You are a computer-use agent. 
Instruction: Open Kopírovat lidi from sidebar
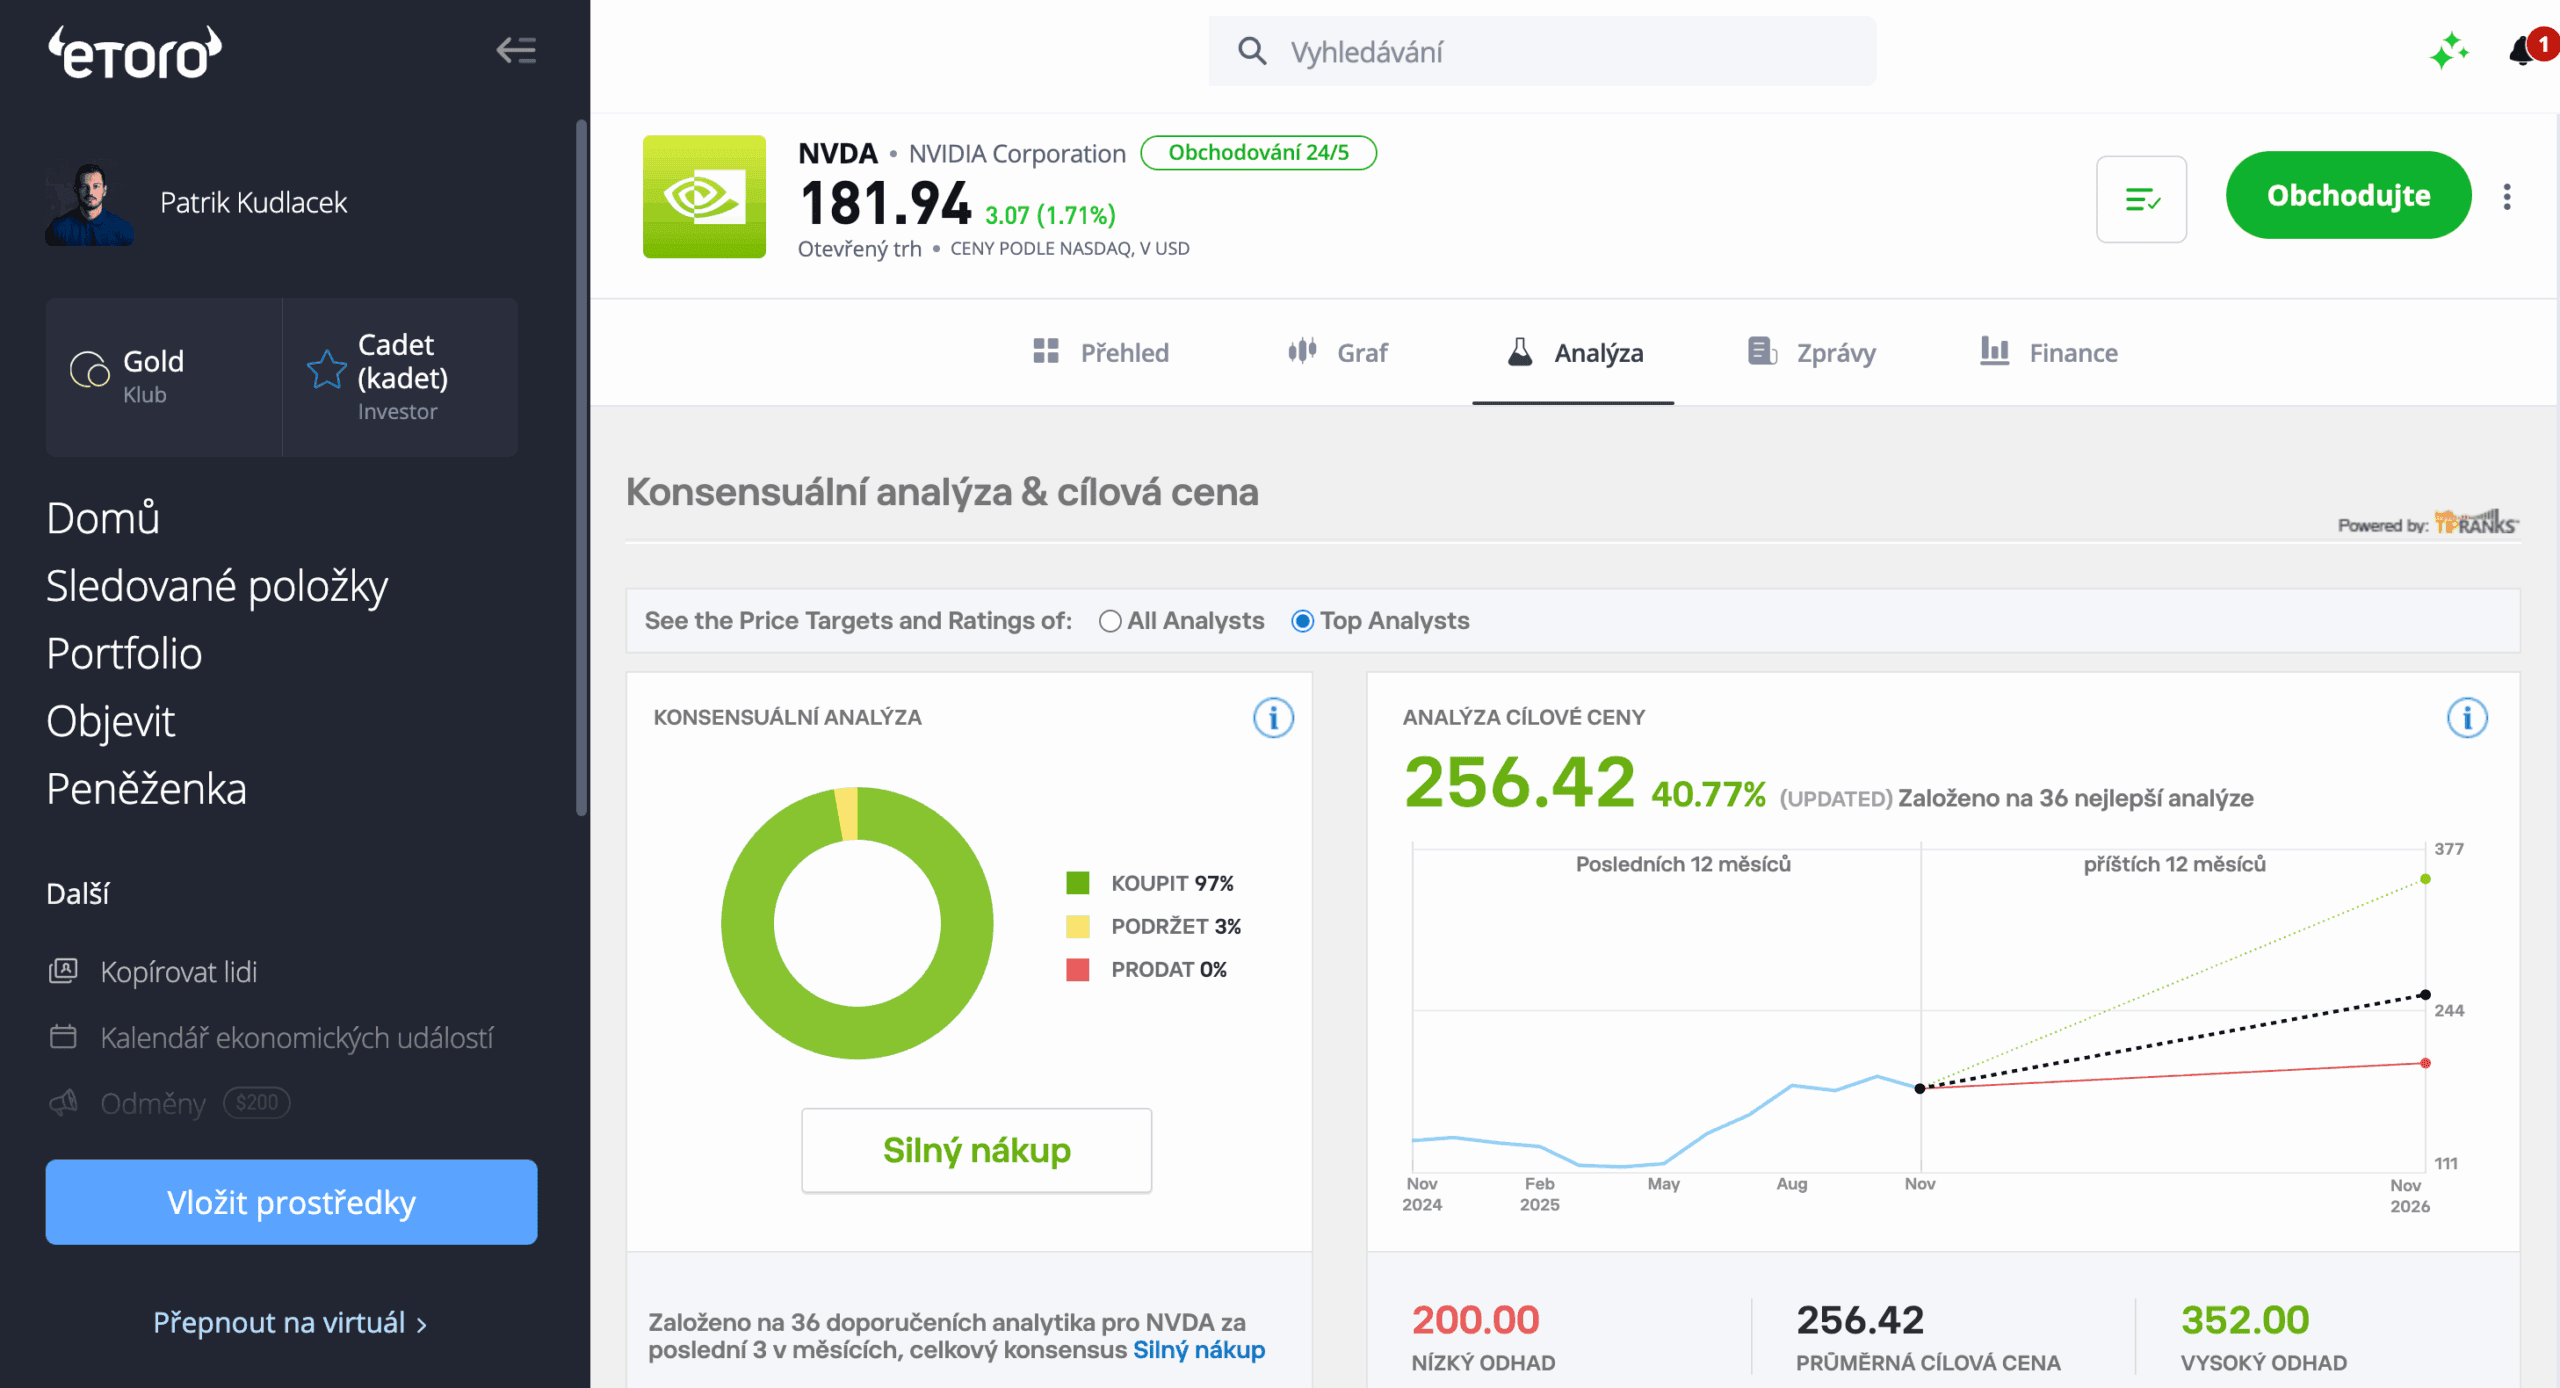pyautogui.click(x=178, y=972)
